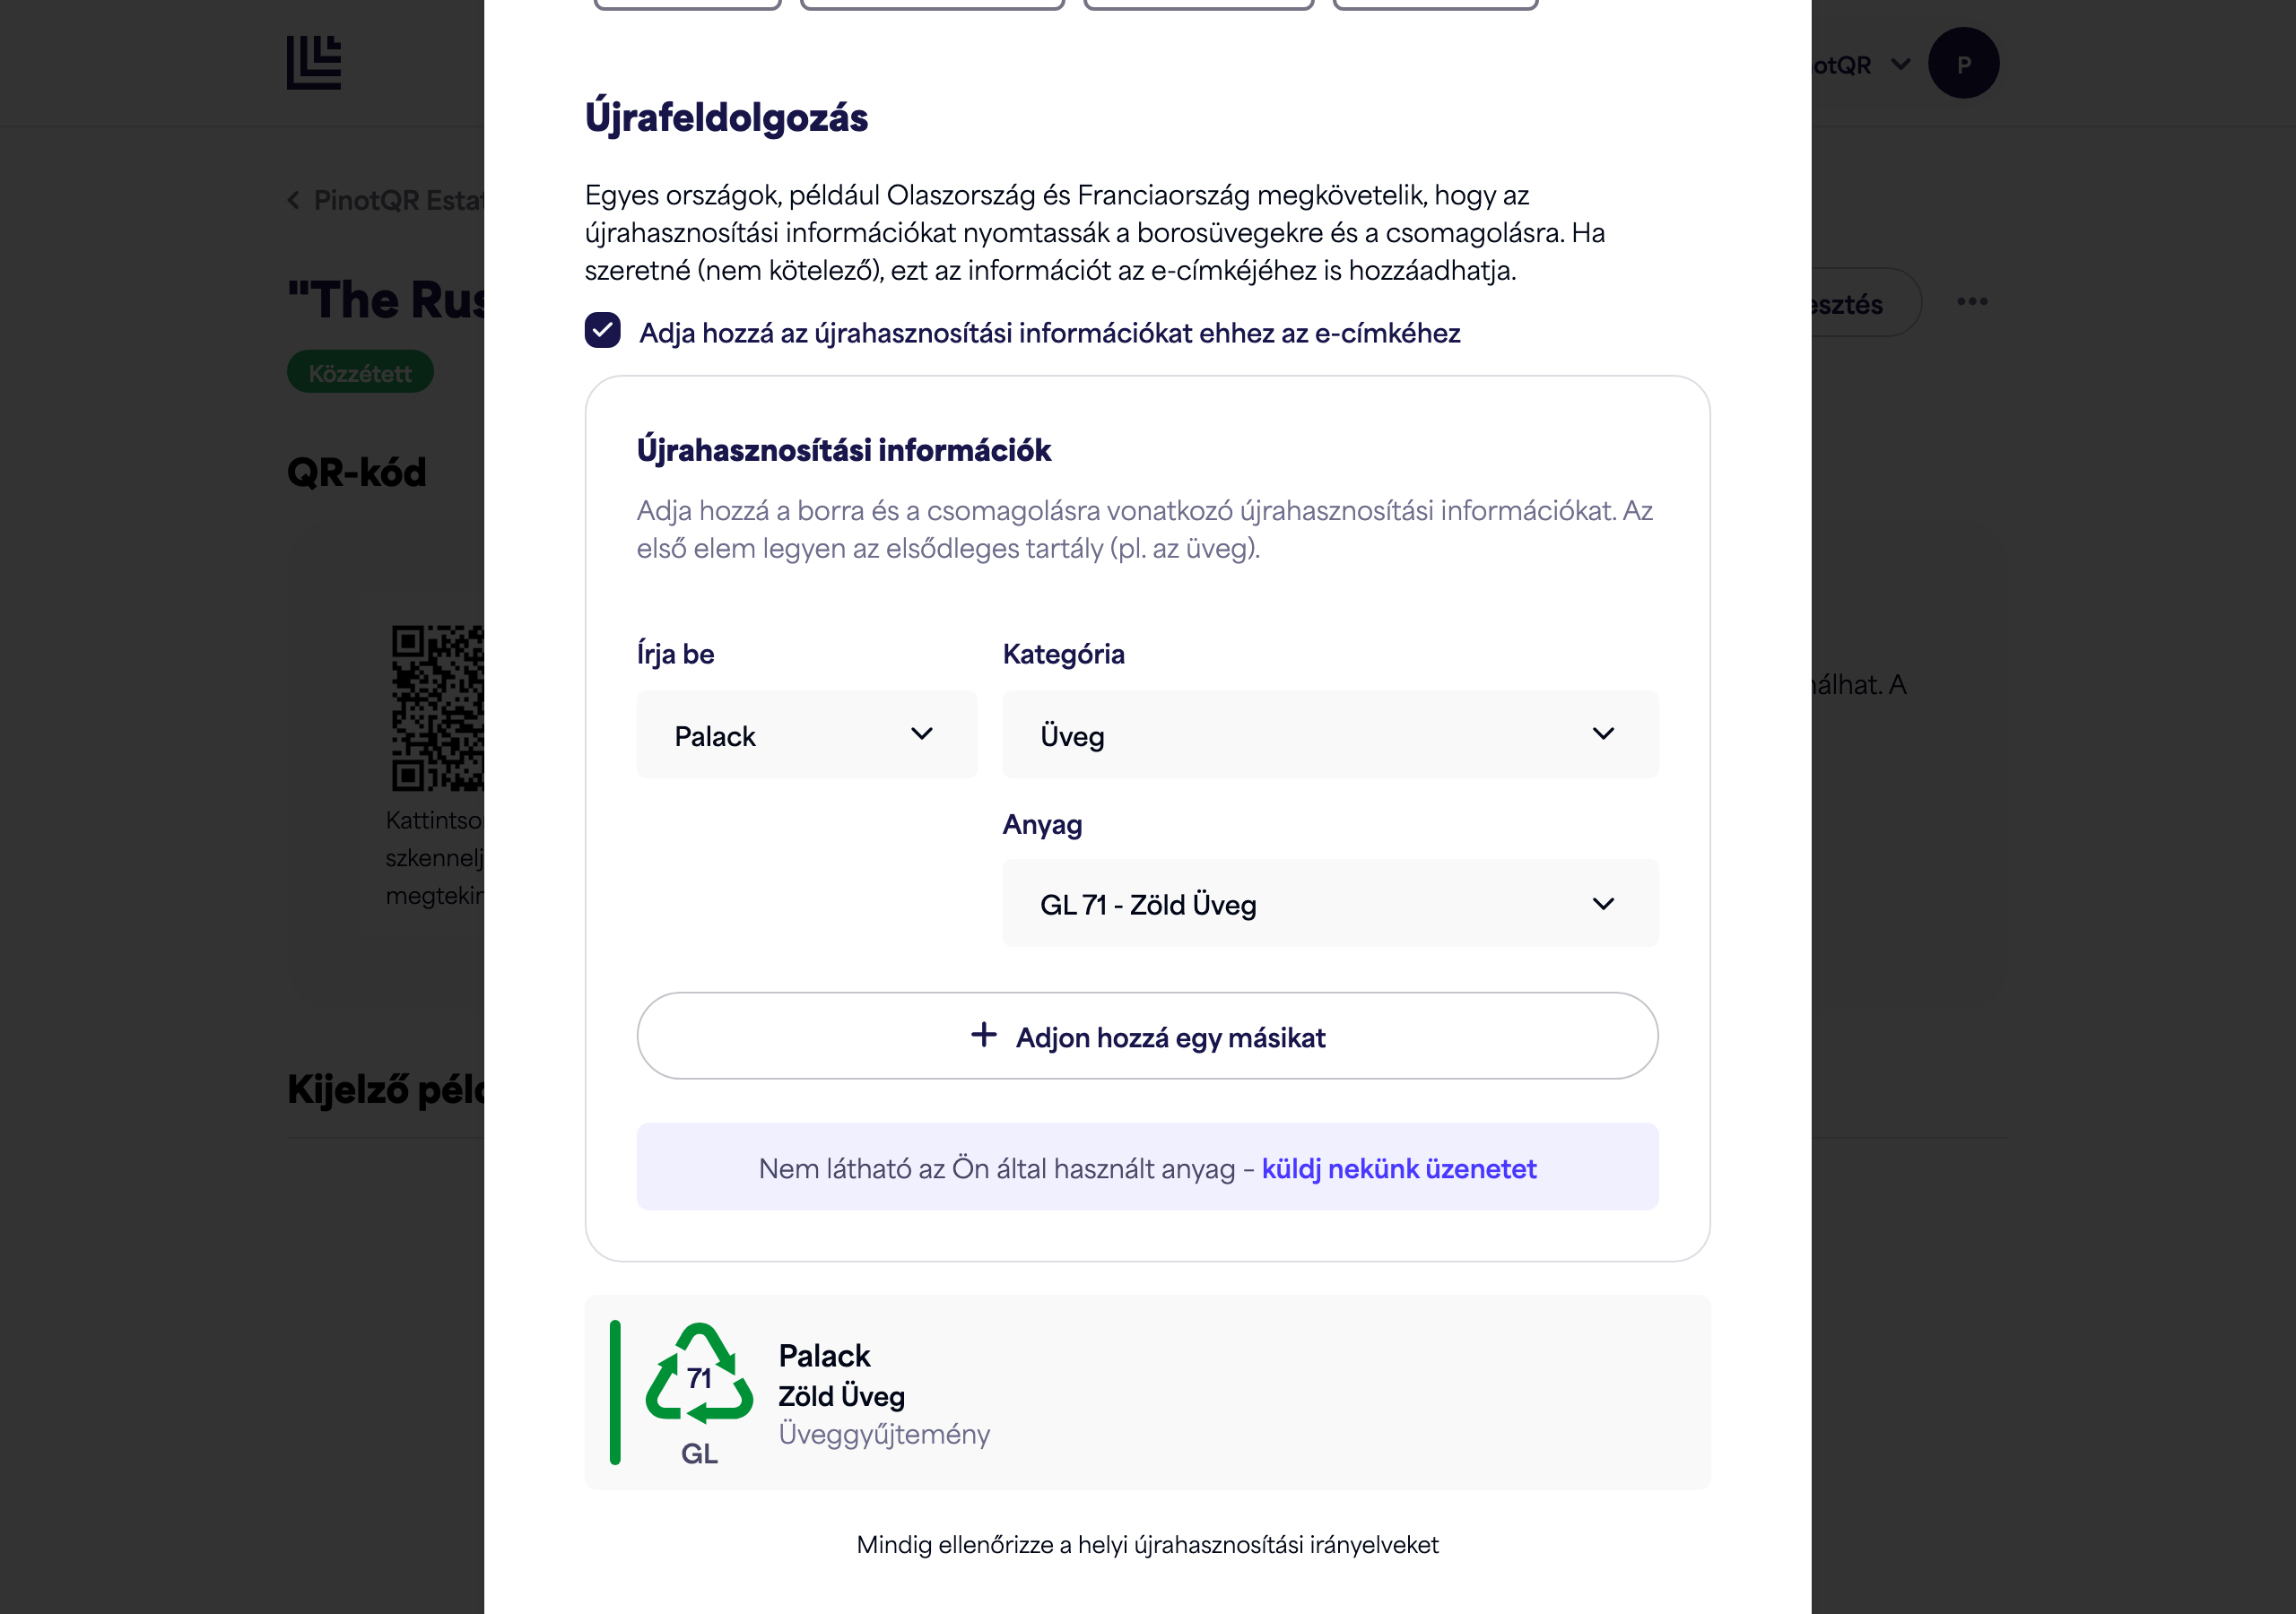Screen dimensions: 2296x1614
Task: Click the app logo in header
Action: tap(314, 62)
